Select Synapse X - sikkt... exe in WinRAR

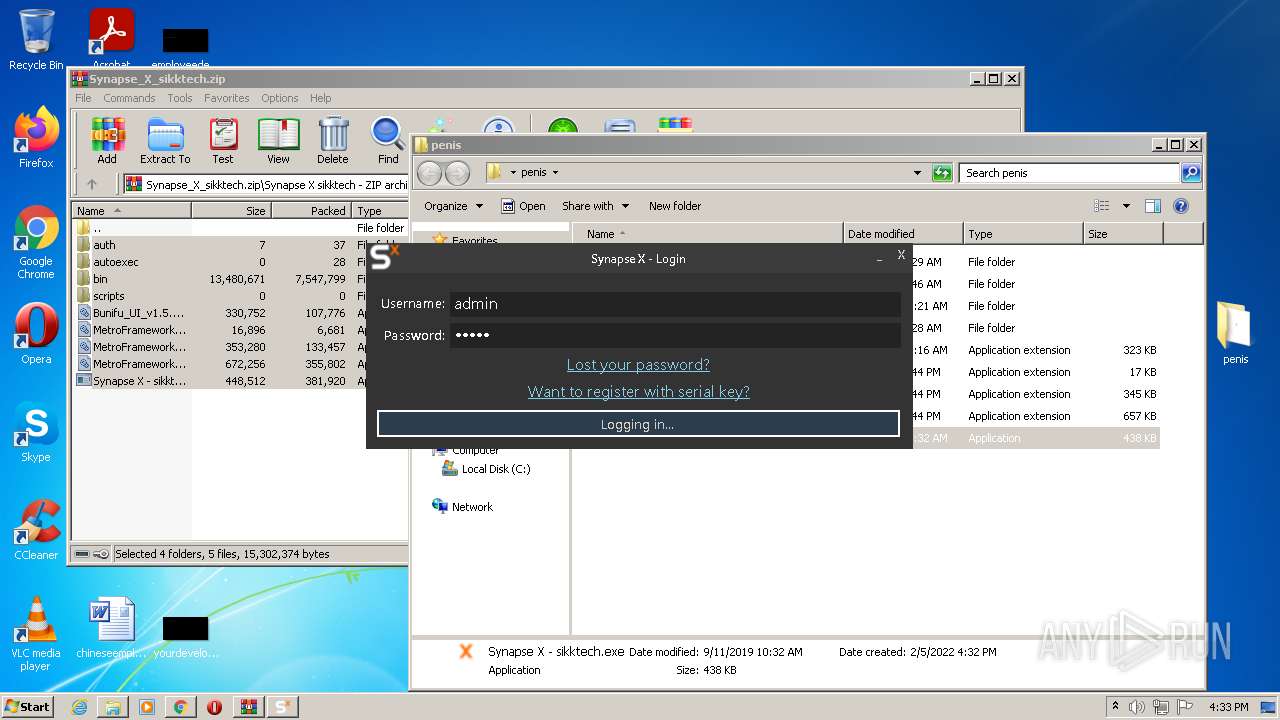132,381
